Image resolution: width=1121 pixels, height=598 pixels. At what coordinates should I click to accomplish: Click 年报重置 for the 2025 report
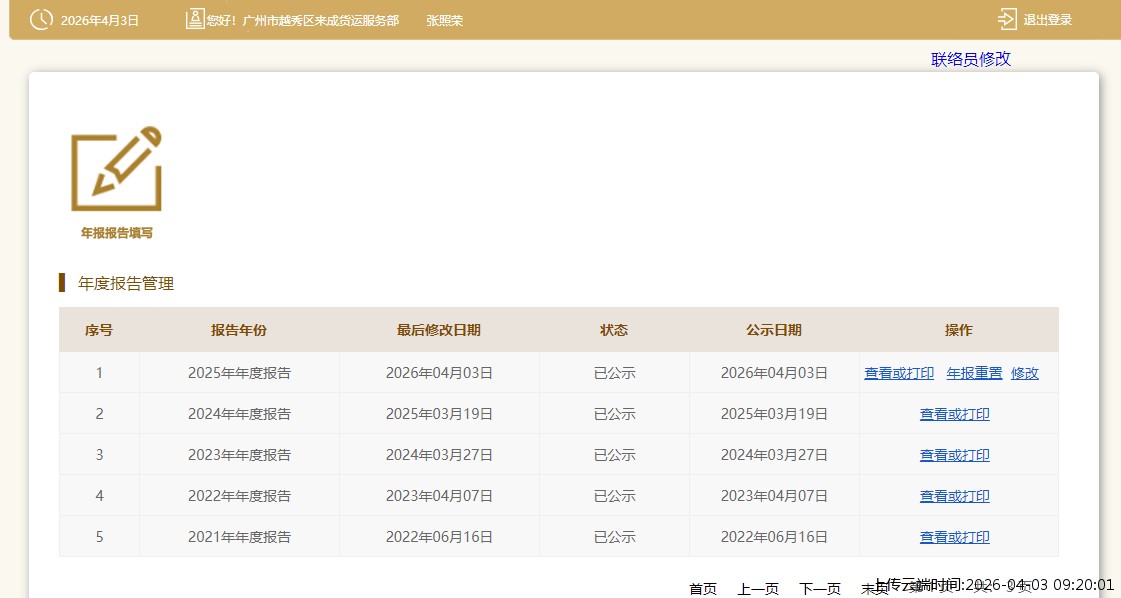click(974, 373)
